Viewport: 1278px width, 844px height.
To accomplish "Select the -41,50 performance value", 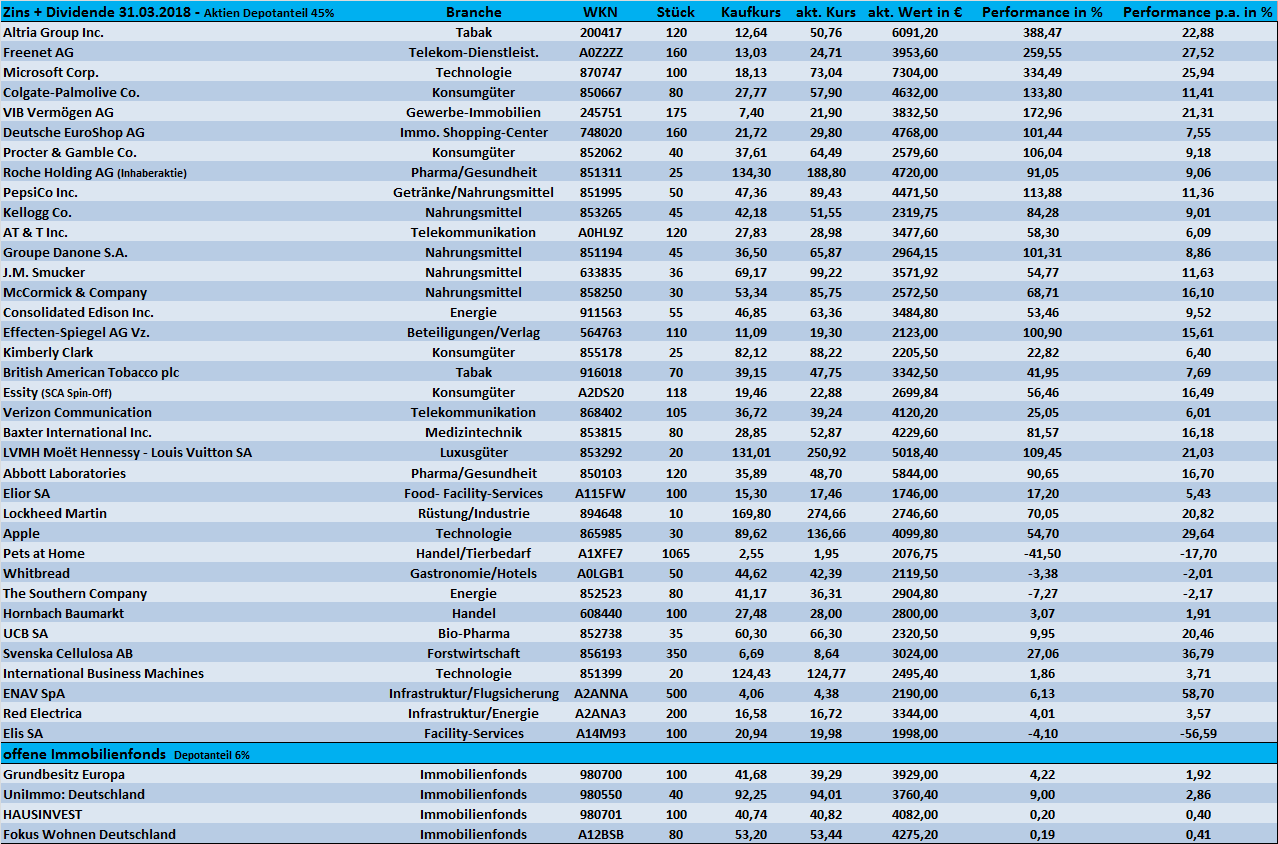I will click(x=1042, y=553).
